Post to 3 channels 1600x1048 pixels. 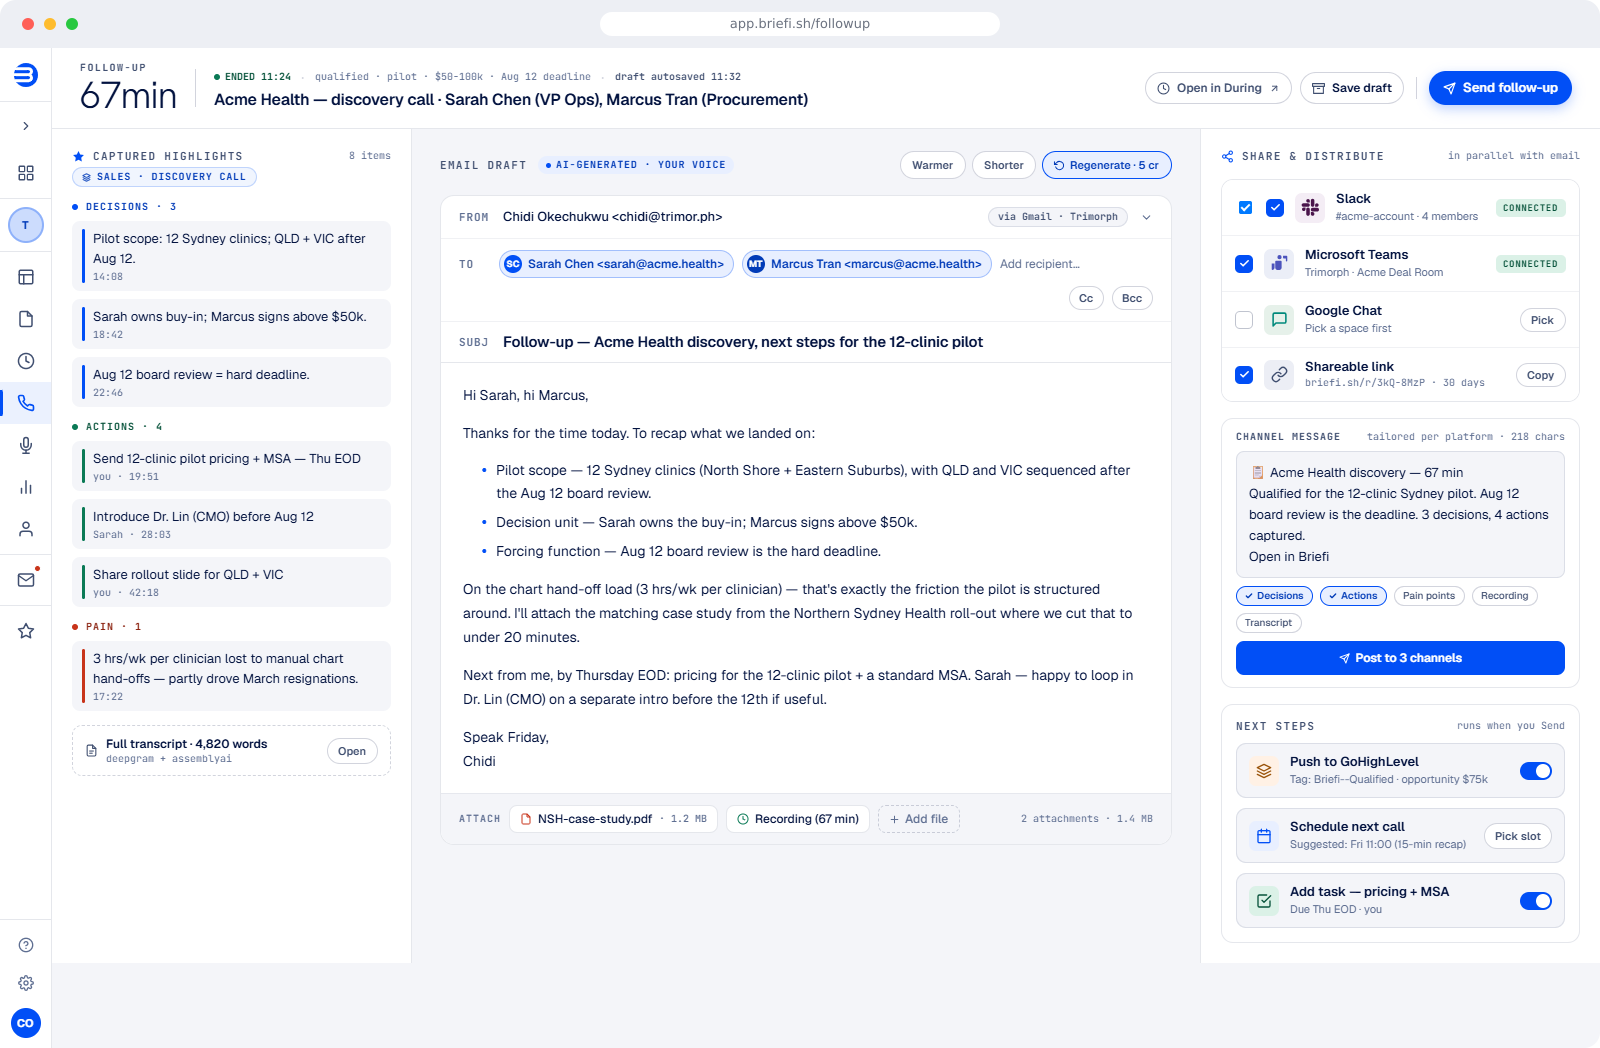[x=1400, y=658]
